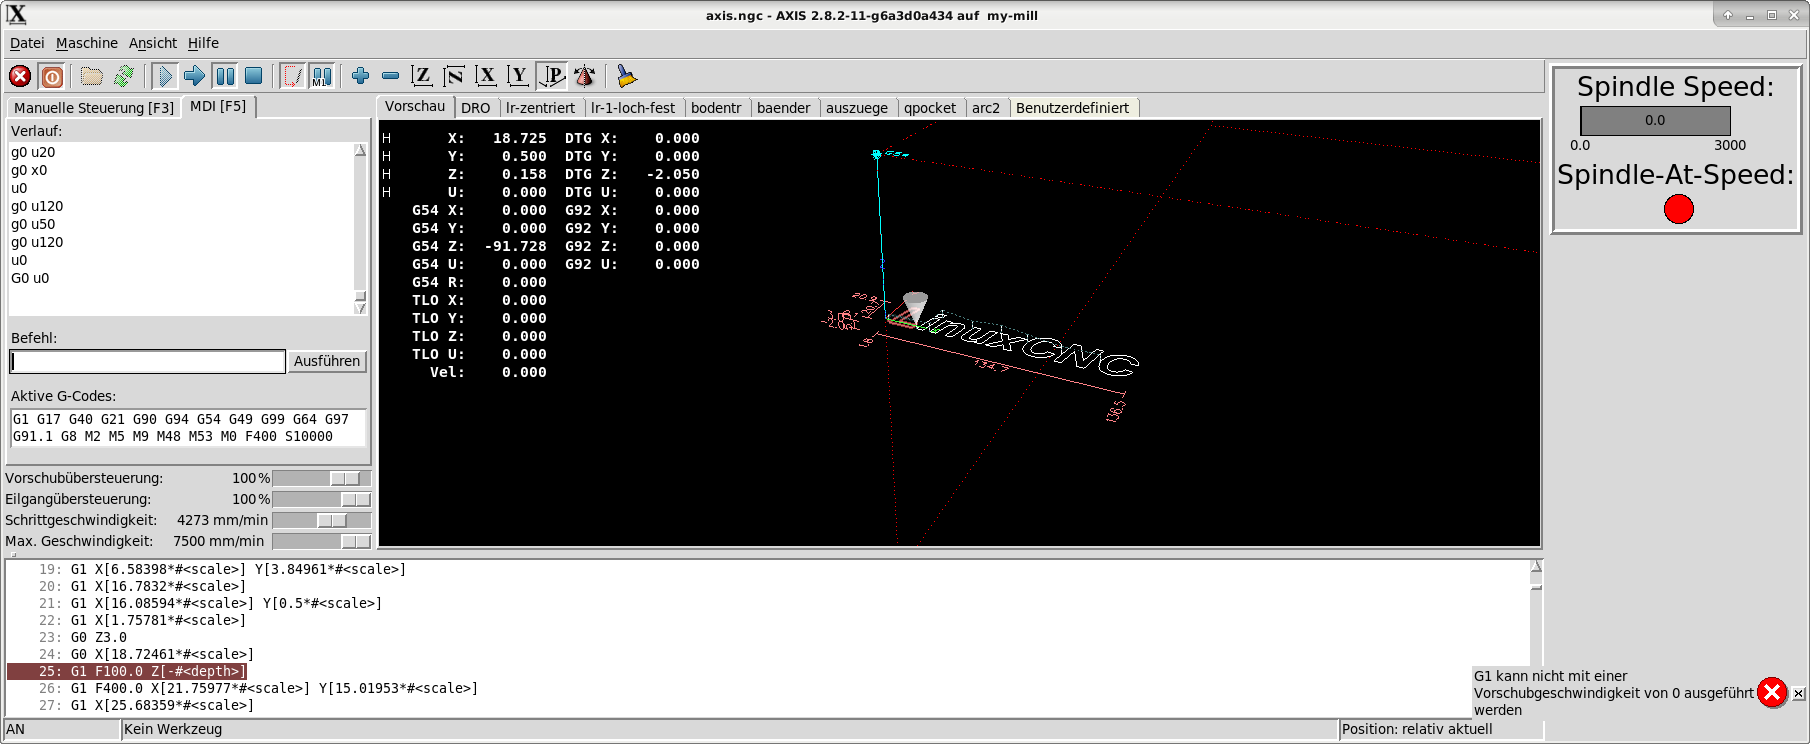Screen dimensions: 1810x744
Task: Open the Maschine menu
Action: pos(87,43)
